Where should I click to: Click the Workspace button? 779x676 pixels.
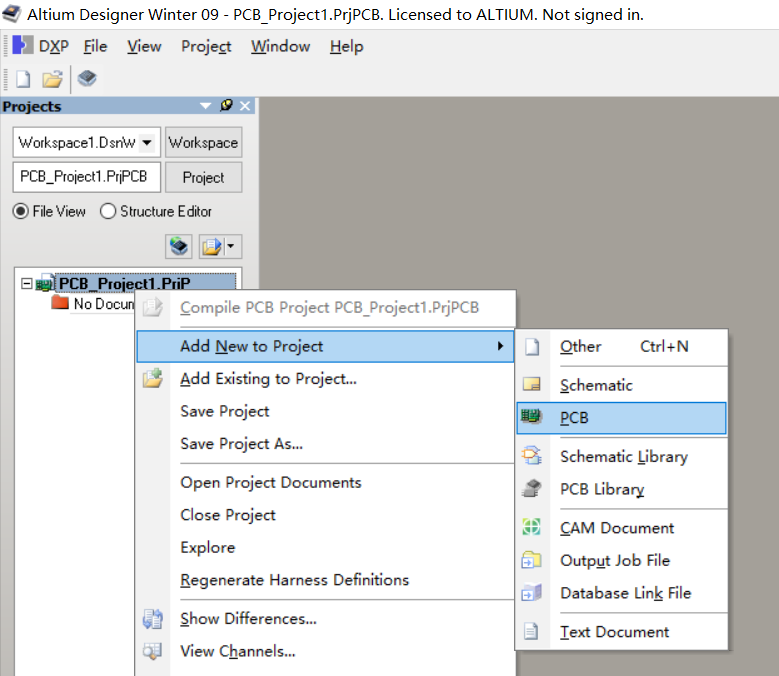203,143
